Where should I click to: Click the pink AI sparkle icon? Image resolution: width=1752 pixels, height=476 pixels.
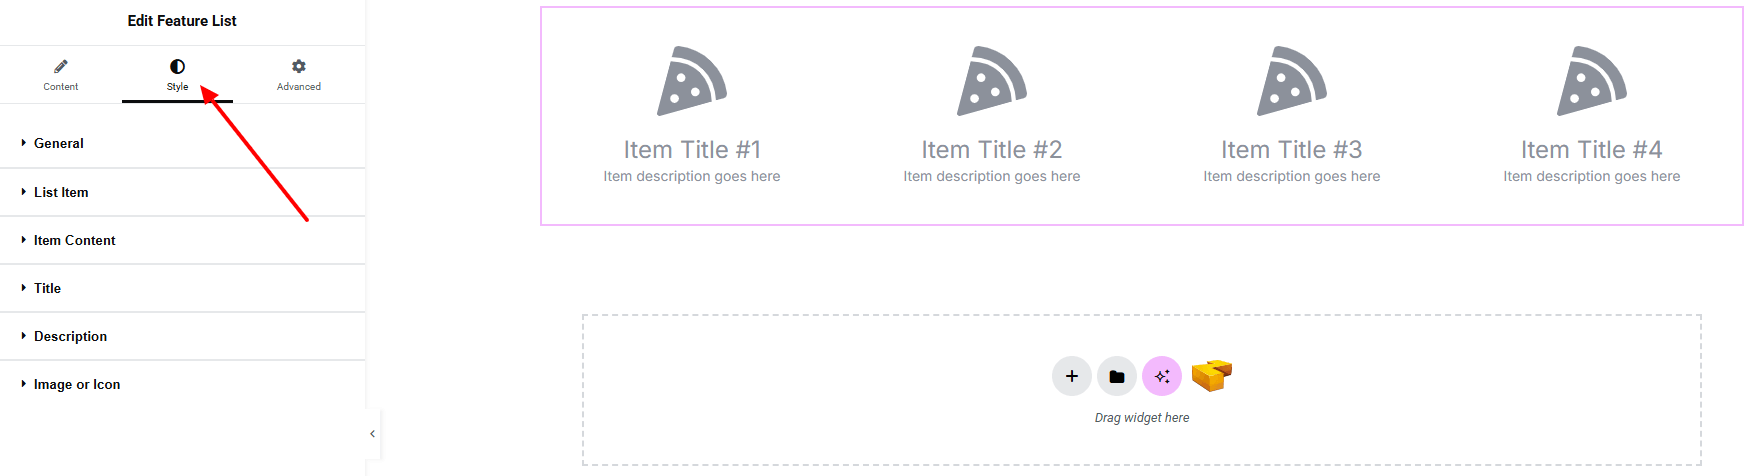1162,376
